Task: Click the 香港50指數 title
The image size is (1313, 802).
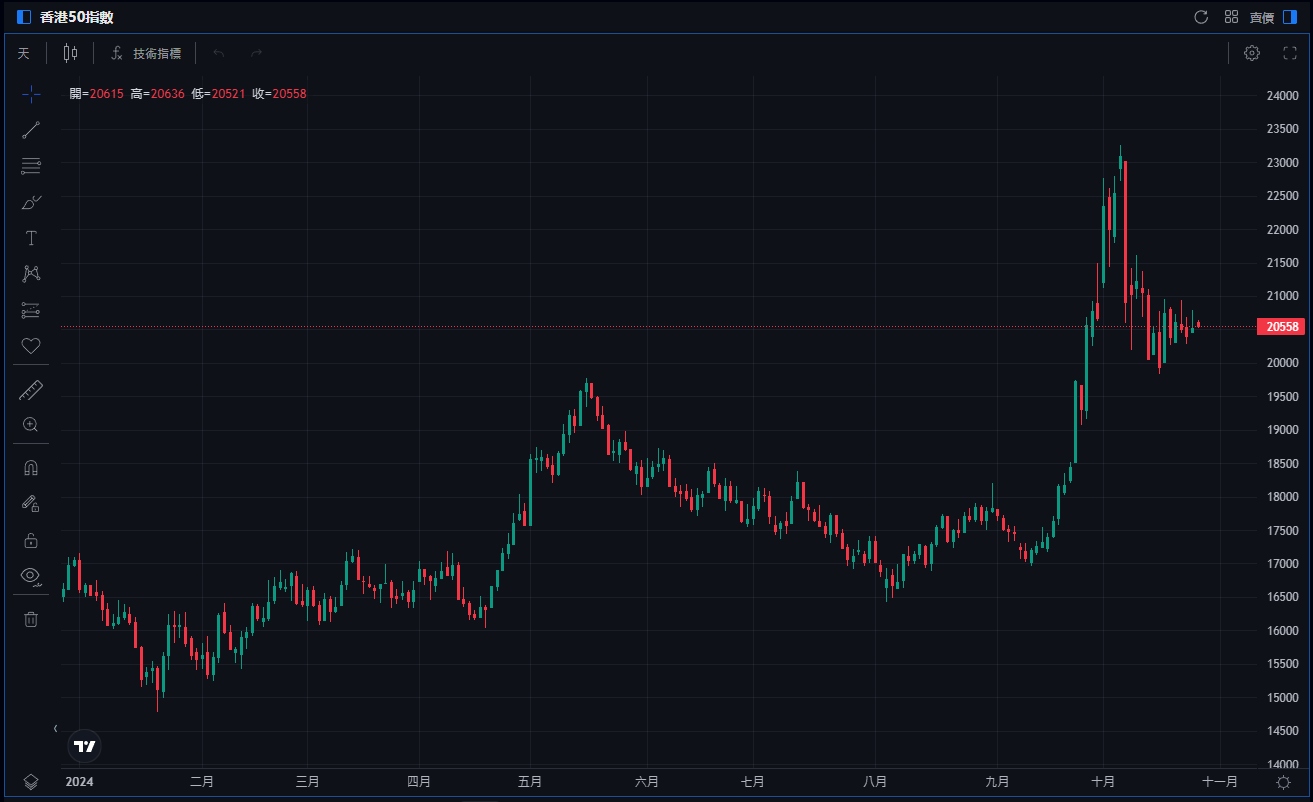Action: (x=76, y=17)
